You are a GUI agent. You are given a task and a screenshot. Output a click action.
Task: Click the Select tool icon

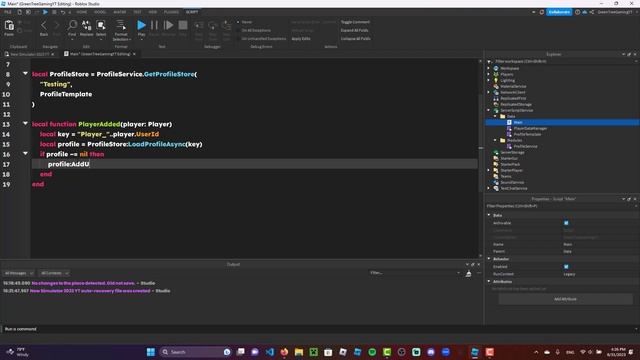pyautogui.click(x=101, y=25)
